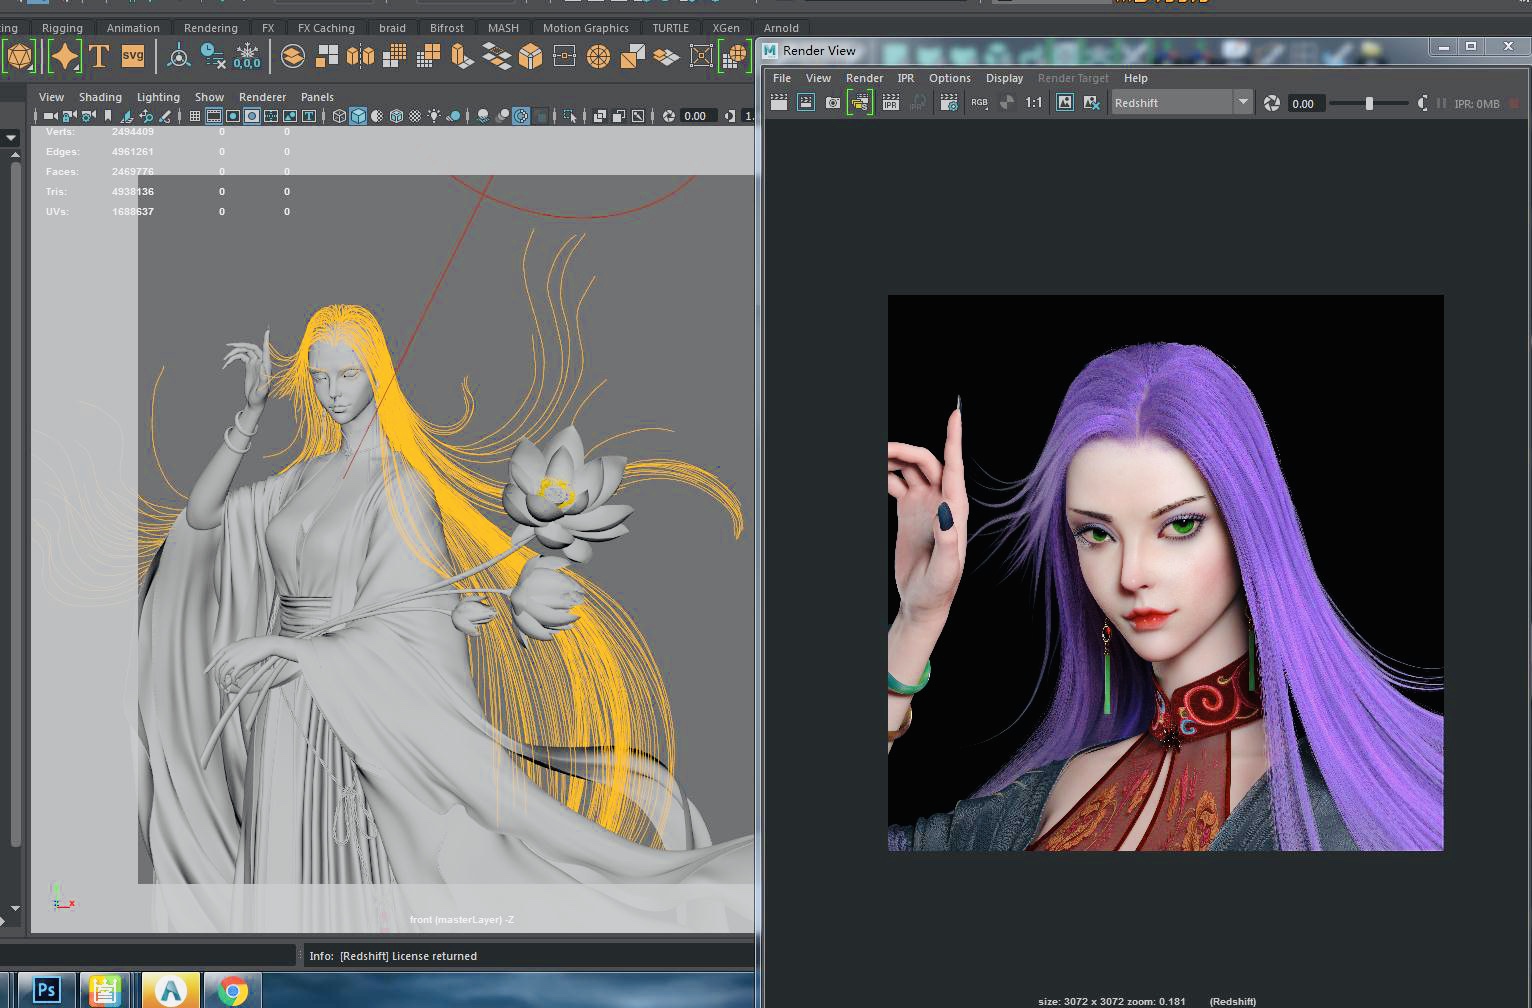Click the Mirror geometry shelf icon

pos(360,57)
